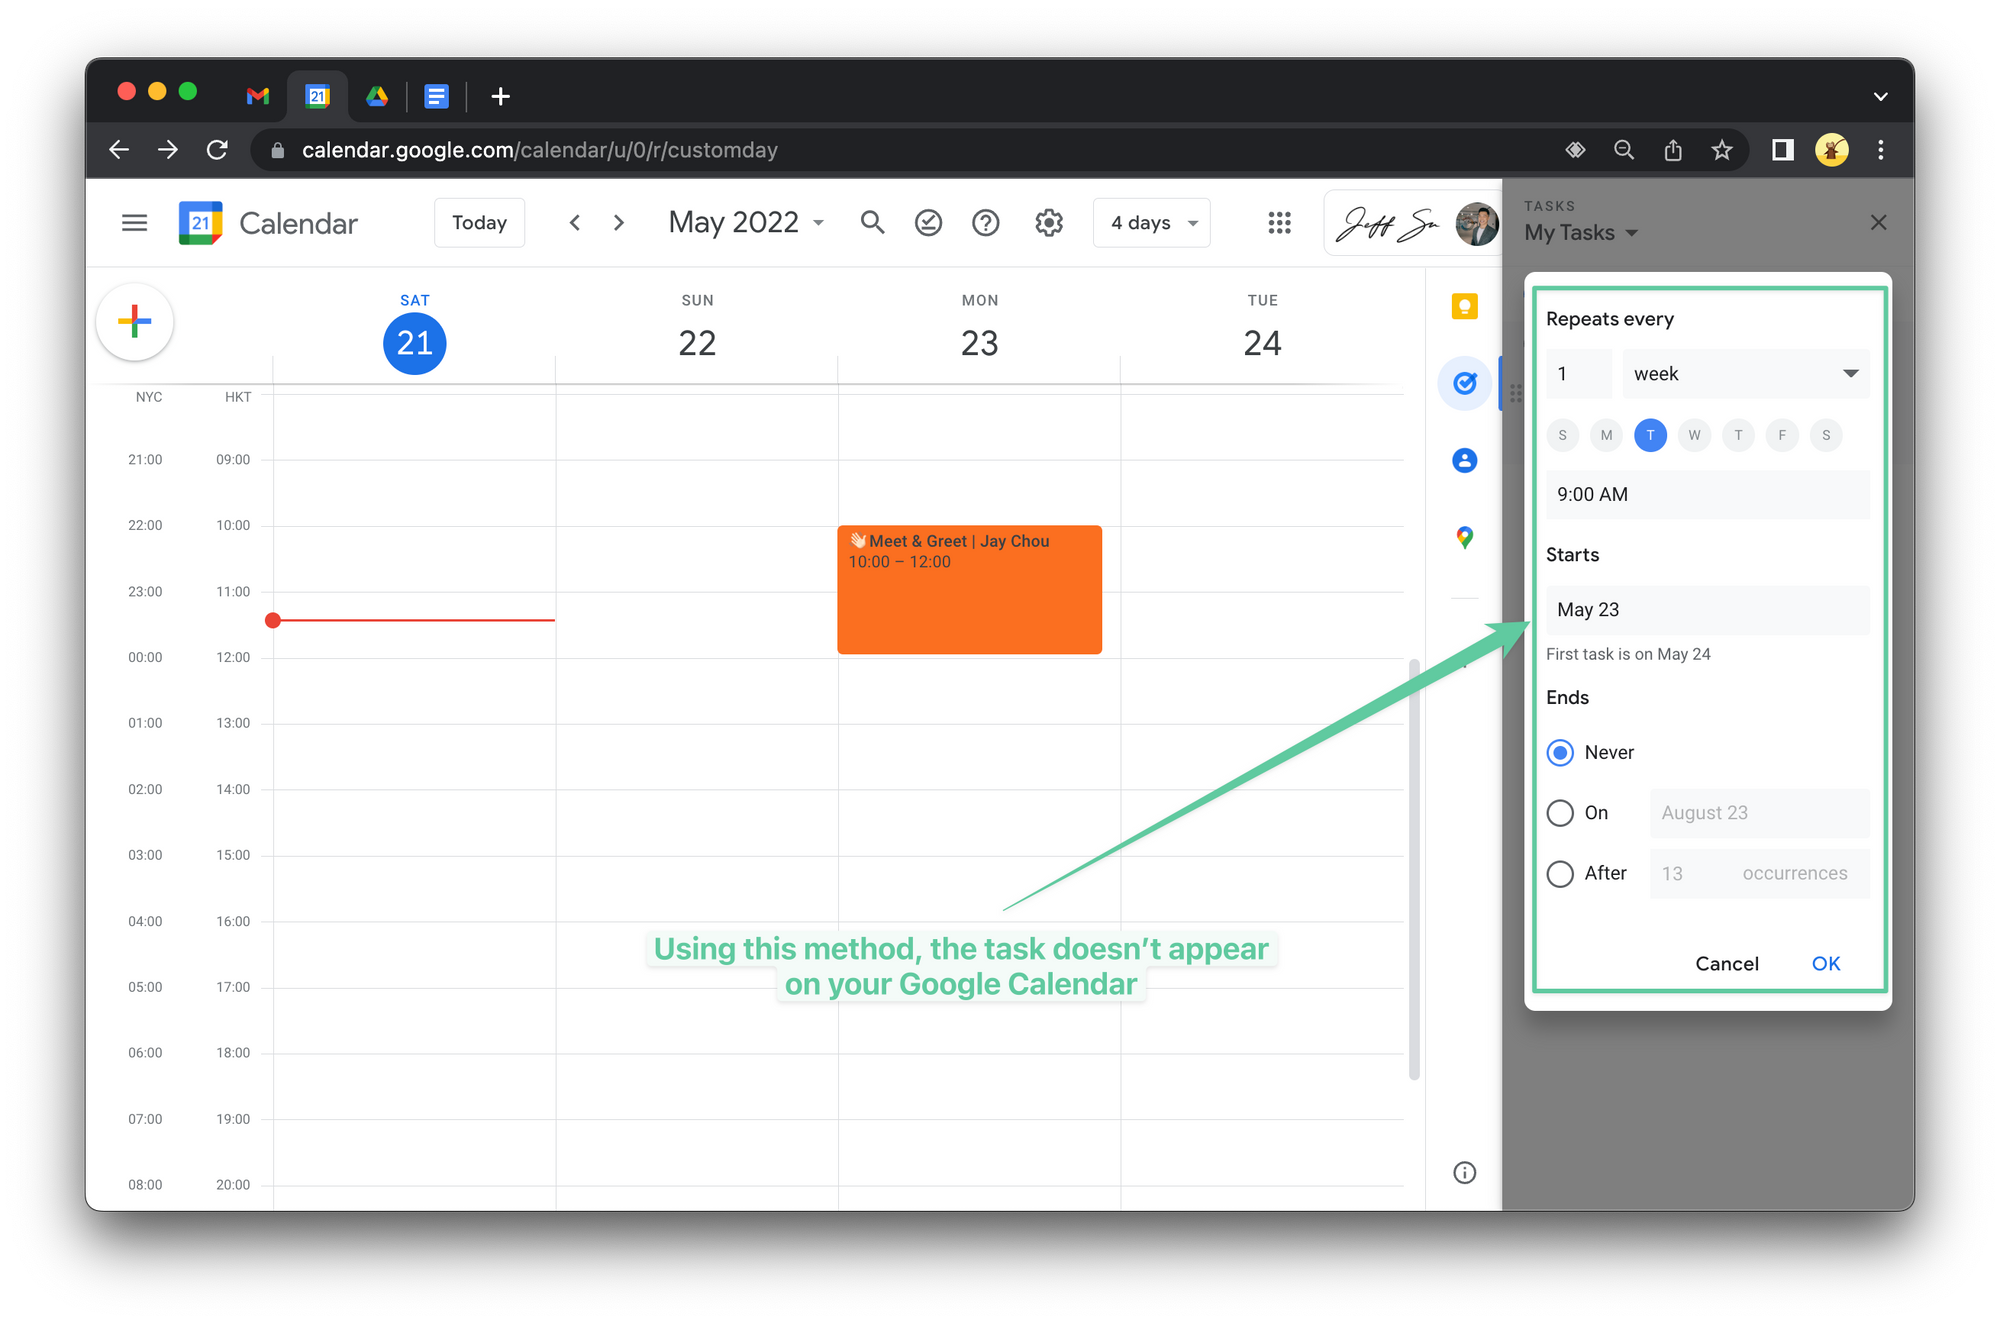
Task: Switch to Tasks view checkmark icon
Action: tap(929, 223)
